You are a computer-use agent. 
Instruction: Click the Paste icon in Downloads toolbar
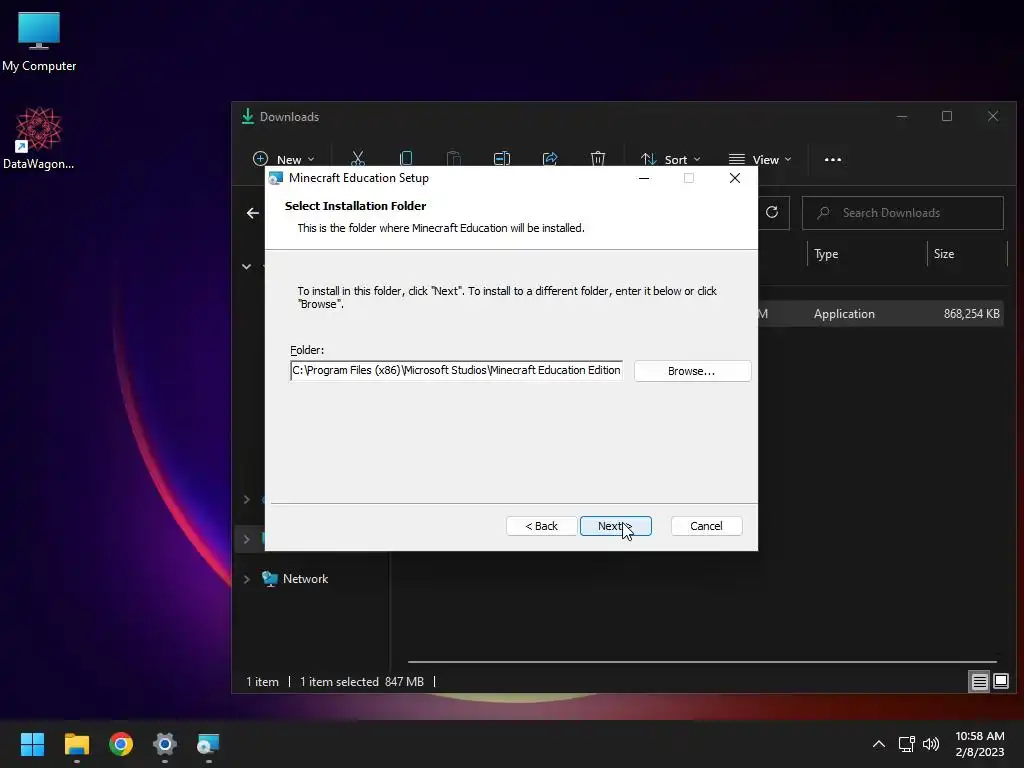pyautogui.click(x=453, y=159)
